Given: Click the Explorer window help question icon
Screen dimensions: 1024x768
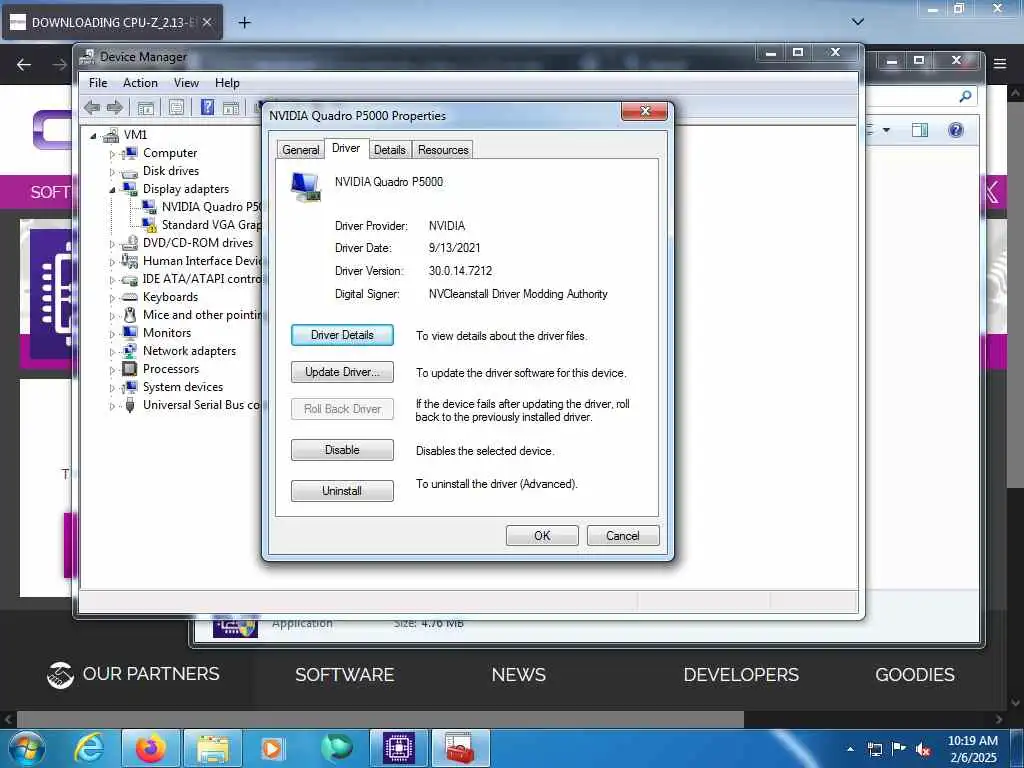Looking at the screenshot, I should (955, 130).
